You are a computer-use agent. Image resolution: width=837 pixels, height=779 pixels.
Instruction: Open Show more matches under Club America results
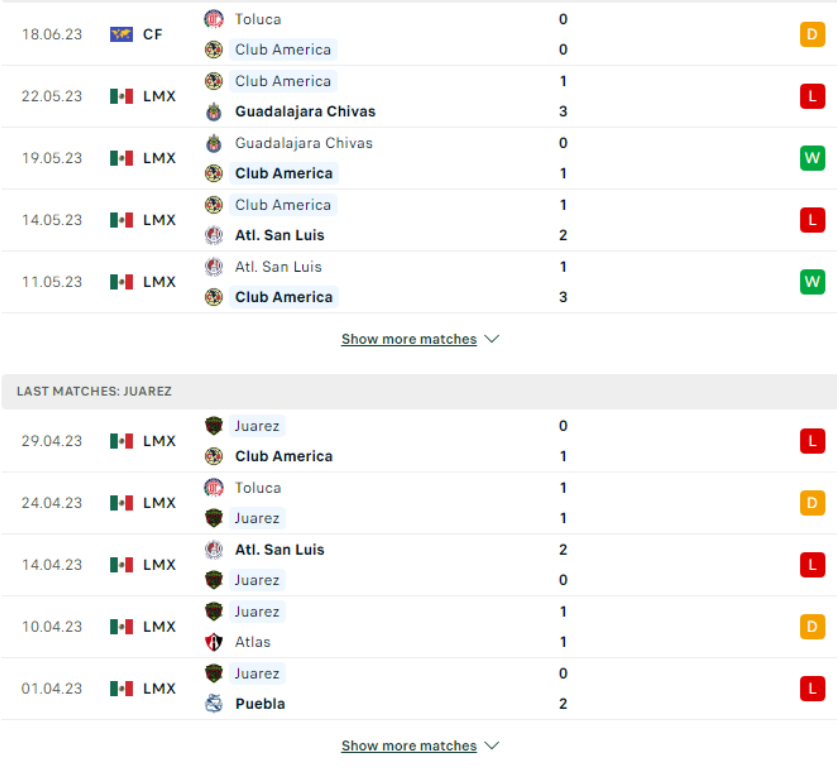409,338
